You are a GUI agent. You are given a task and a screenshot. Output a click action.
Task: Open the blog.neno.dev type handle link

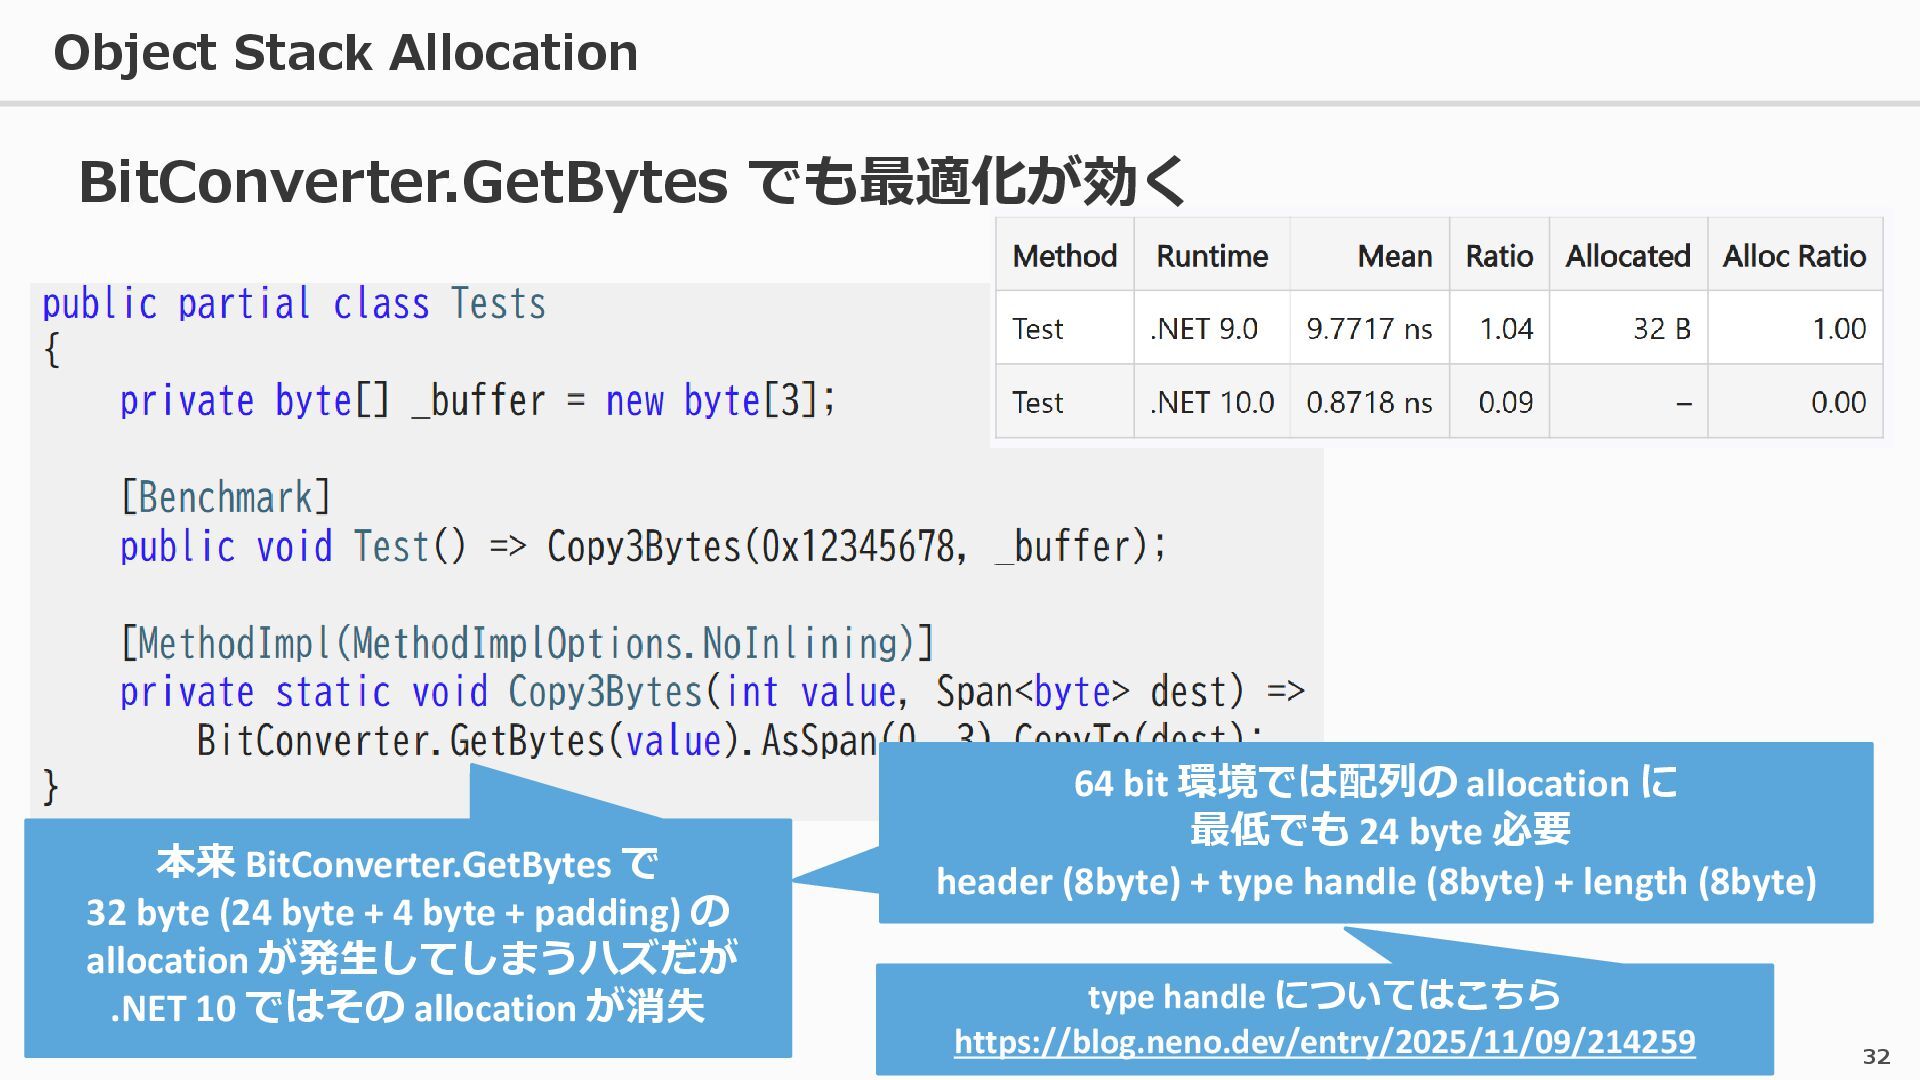click(x=1324, y=1042)
